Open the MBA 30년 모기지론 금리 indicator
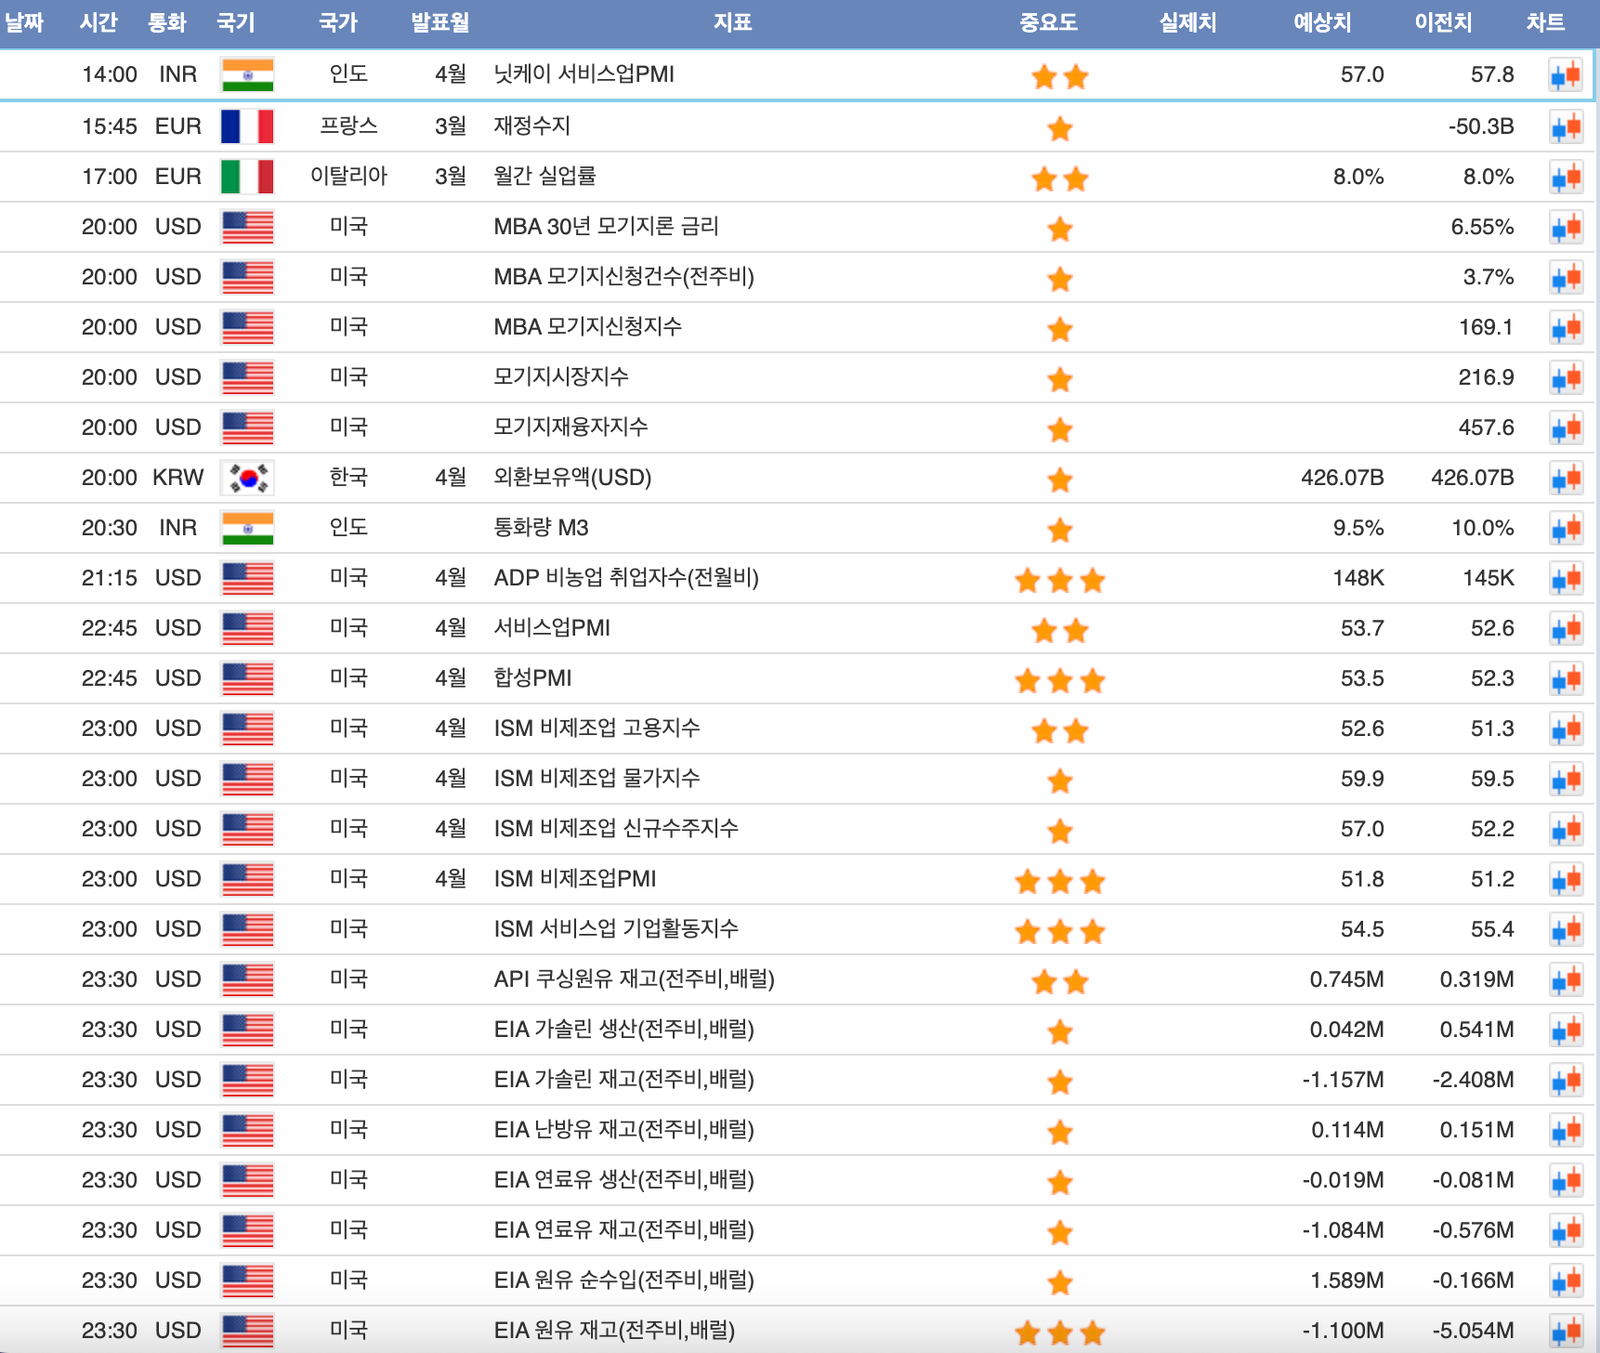Screen dimensions: 1600x1353 606,227
